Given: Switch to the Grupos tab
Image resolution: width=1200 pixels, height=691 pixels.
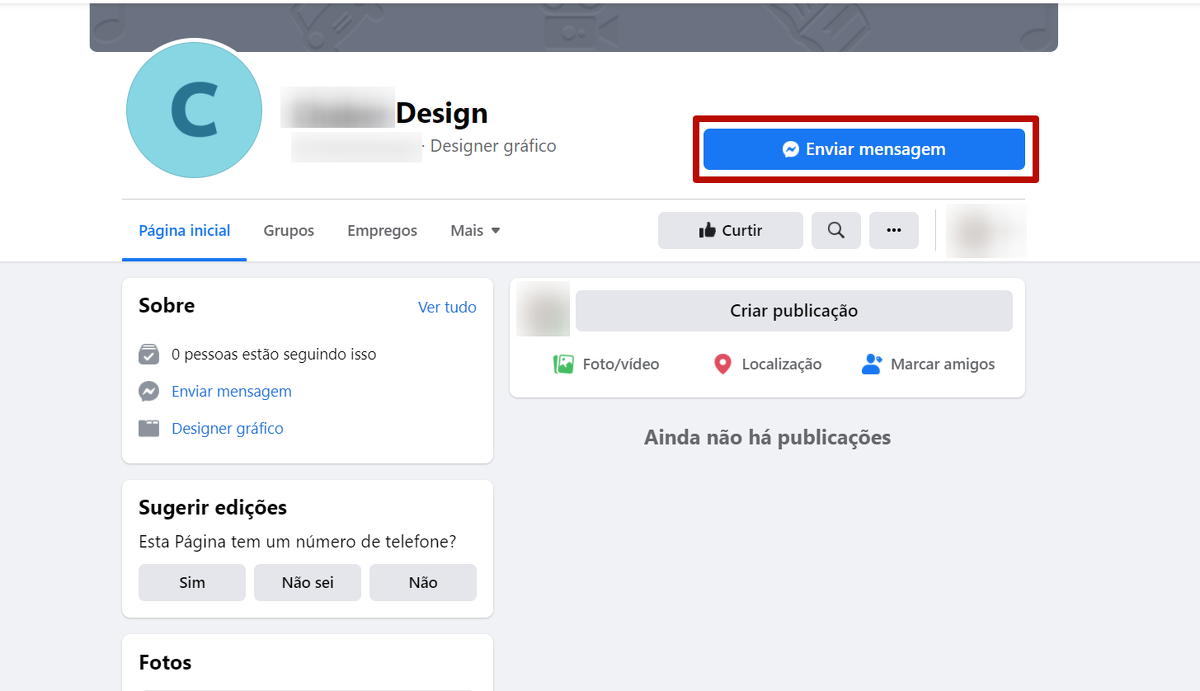Looking at the screenshot, I should (289, 231).
